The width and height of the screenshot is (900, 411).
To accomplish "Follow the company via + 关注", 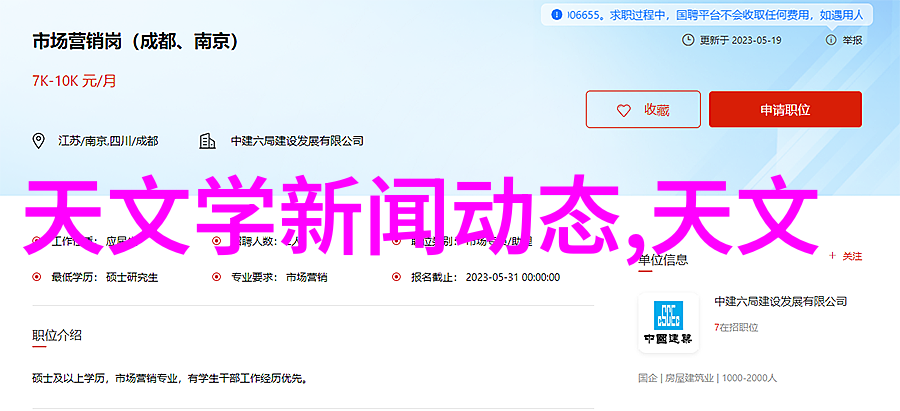I will [x=845, y=257].
